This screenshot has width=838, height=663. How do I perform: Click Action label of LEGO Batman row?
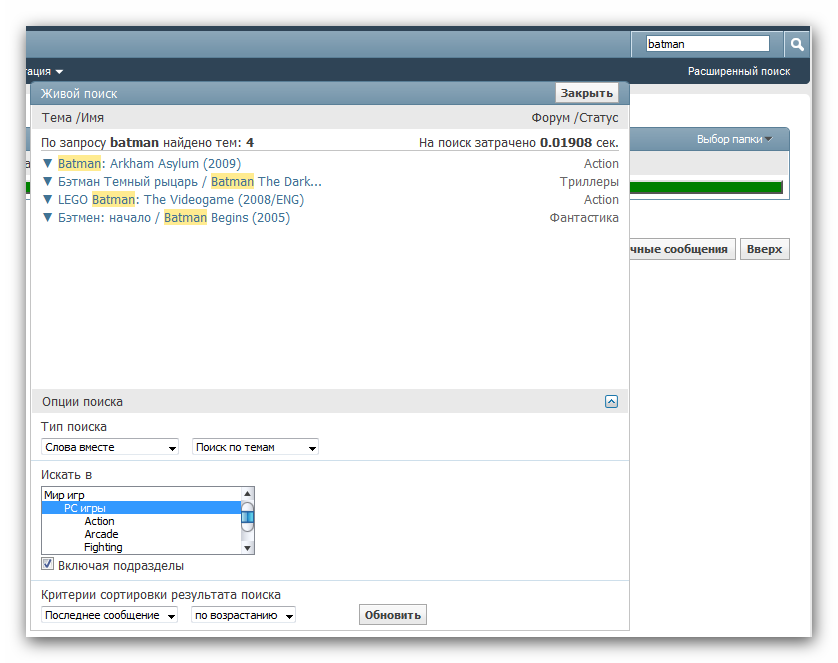(x=601, y=199)
